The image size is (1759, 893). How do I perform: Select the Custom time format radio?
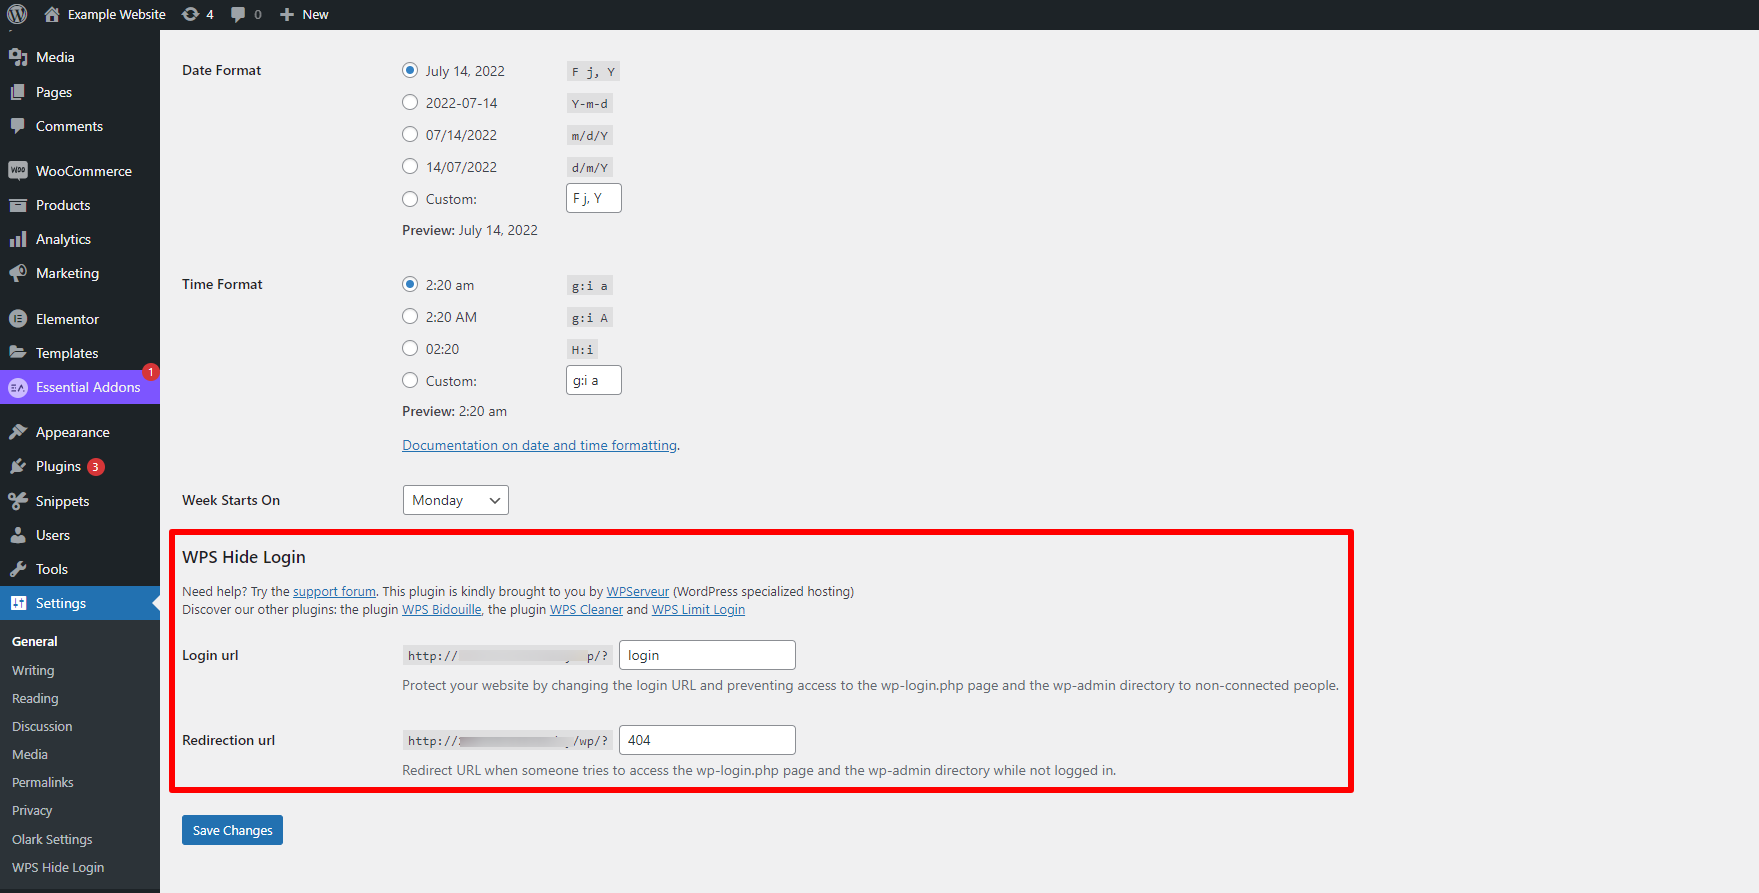410,380
